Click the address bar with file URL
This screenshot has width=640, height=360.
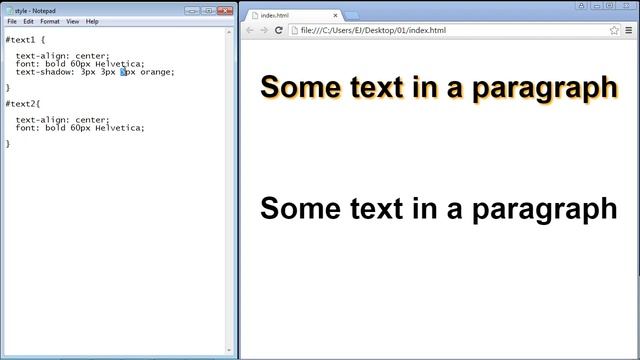coord(455,30)
